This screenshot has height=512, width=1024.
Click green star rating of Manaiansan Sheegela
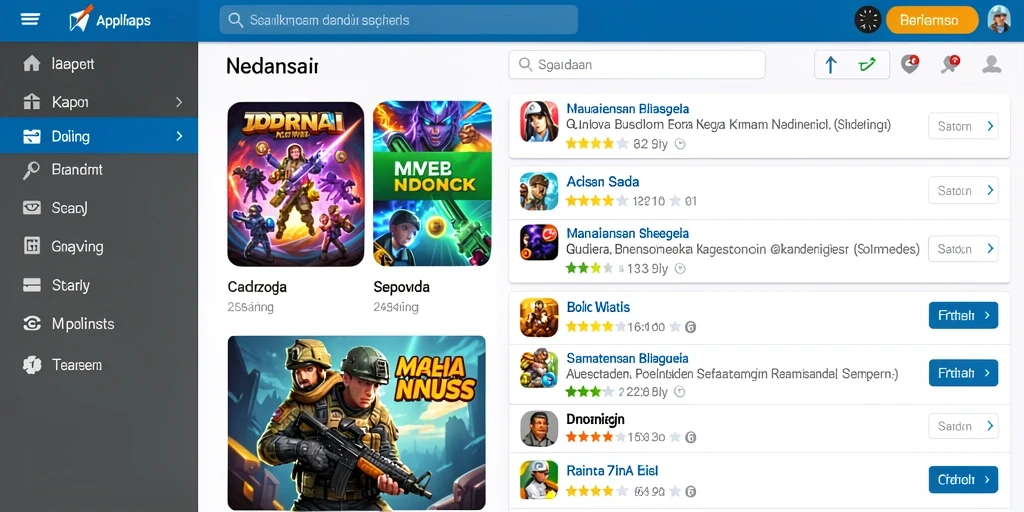(x=589, y=268)
